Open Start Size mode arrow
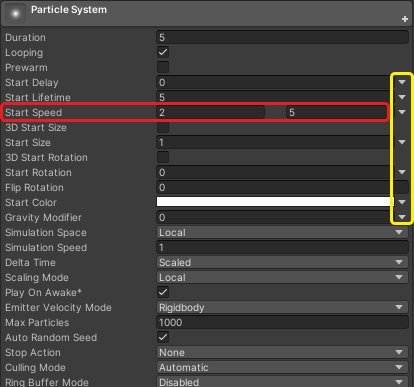Image resolution: width=414 pixels, height=387 pixels. (402, 142)
